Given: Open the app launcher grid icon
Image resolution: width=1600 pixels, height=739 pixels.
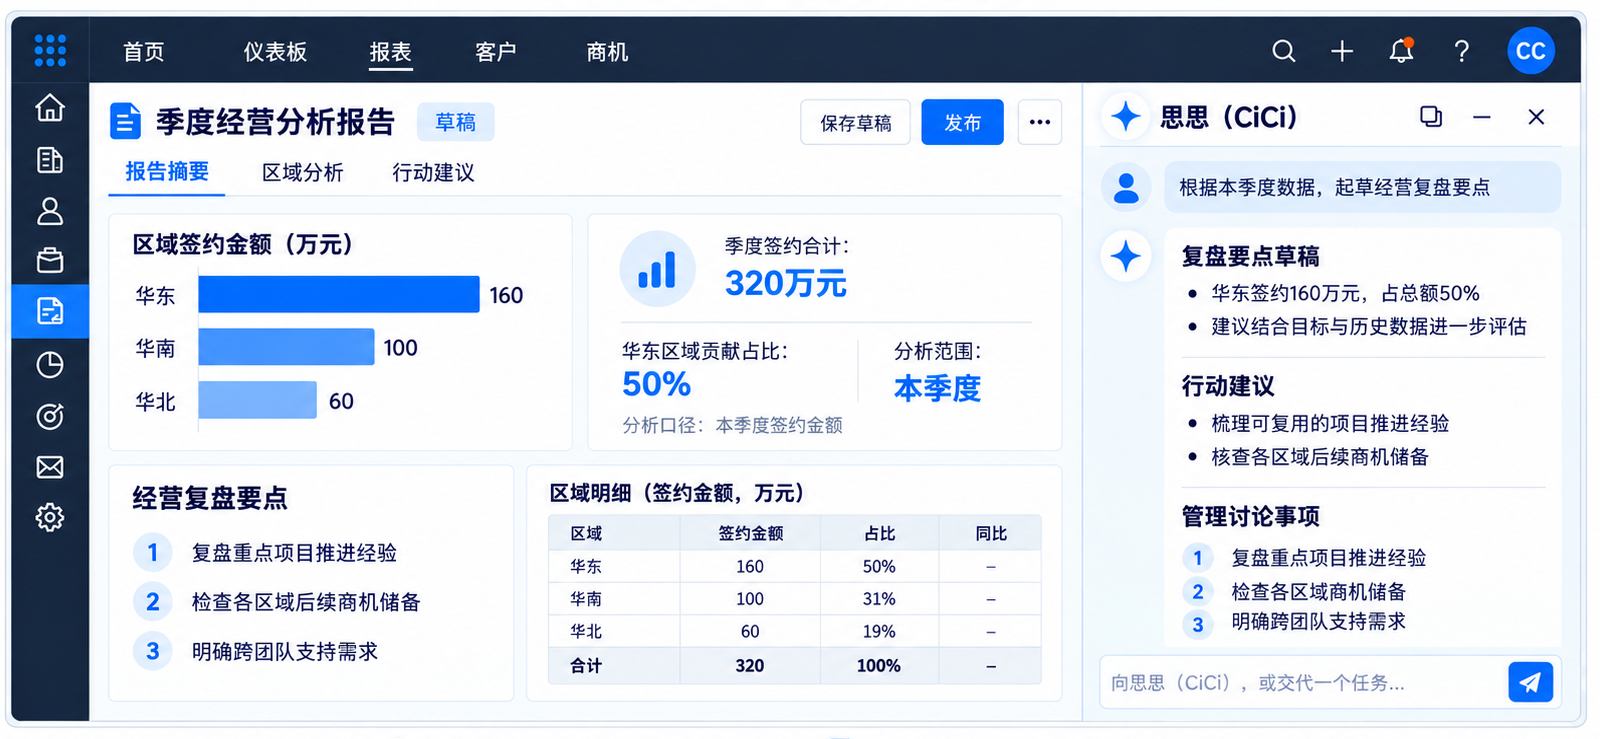Looking at the screenshot, I should (x=50, y=50).
